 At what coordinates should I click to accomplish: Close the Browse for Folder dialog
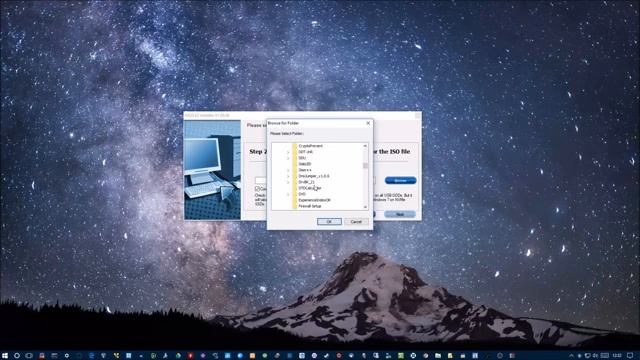[368, 123]
